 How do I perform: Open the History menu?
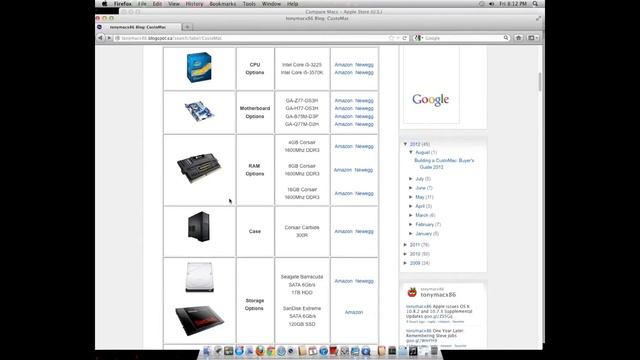click(x=194, y=4)
